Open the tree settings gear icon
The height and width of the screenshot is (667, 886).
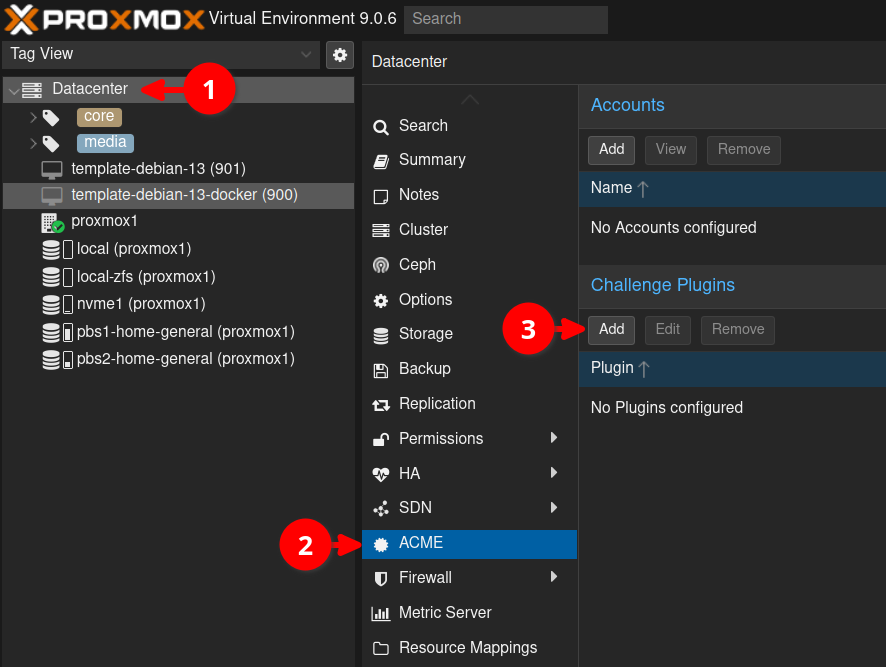(x=340, y=55)
